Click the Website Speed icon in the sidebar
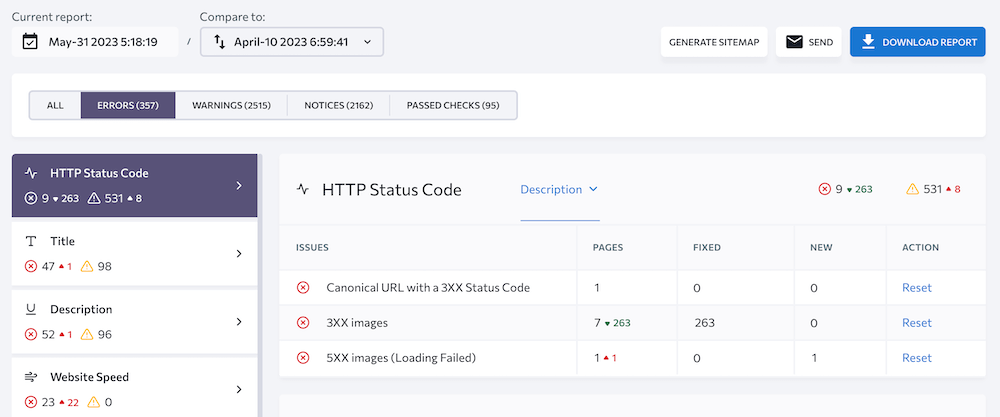 tap(31, 377)
